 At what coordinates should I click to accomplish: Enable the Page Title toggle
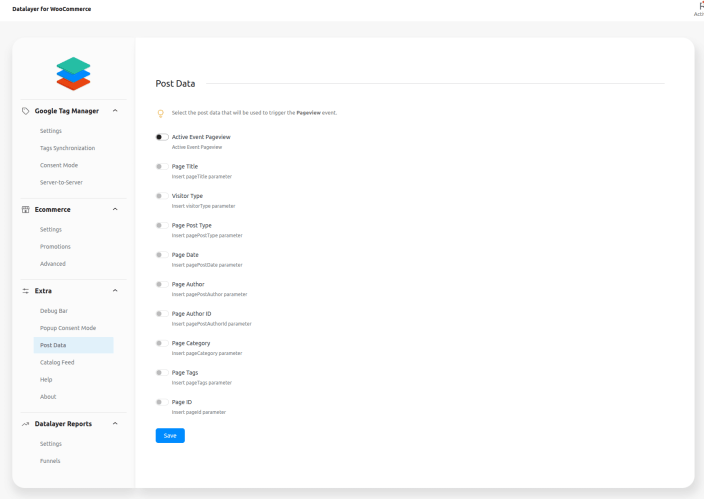click(x=162, y=166)
